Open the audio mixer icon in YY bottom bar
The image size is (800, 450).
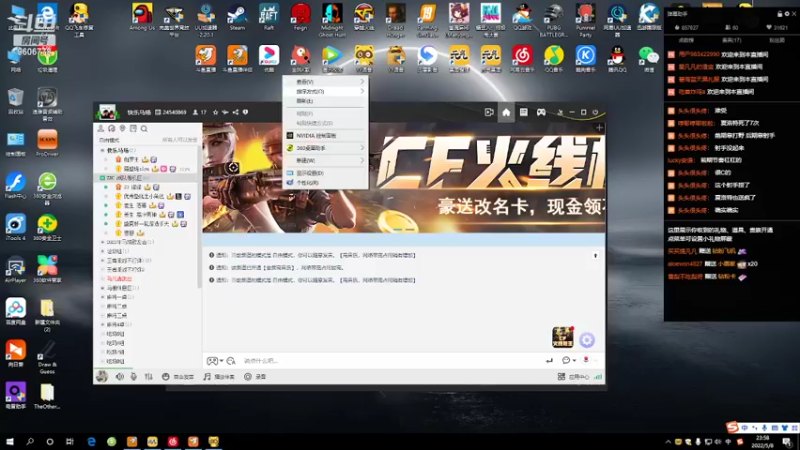pyautogui.click(x=148, y=377)
